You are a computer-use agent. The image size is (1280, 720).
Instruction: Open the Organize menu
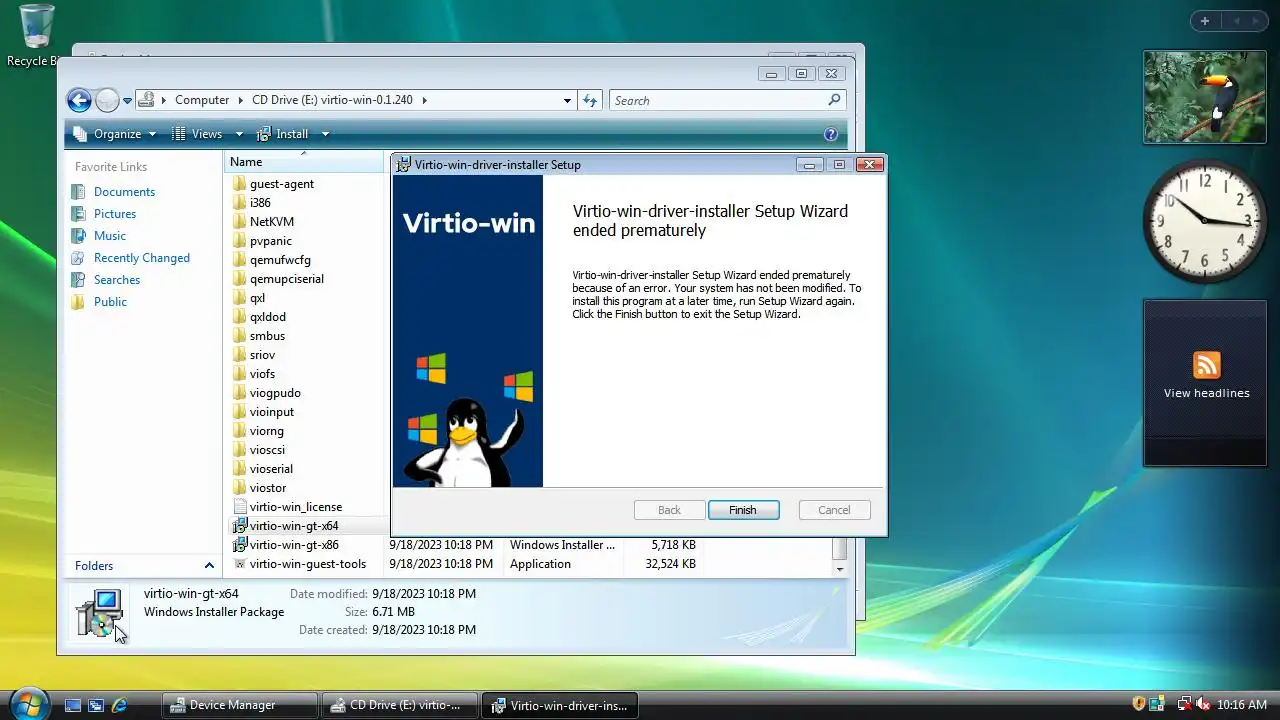(x=114, y=134)
